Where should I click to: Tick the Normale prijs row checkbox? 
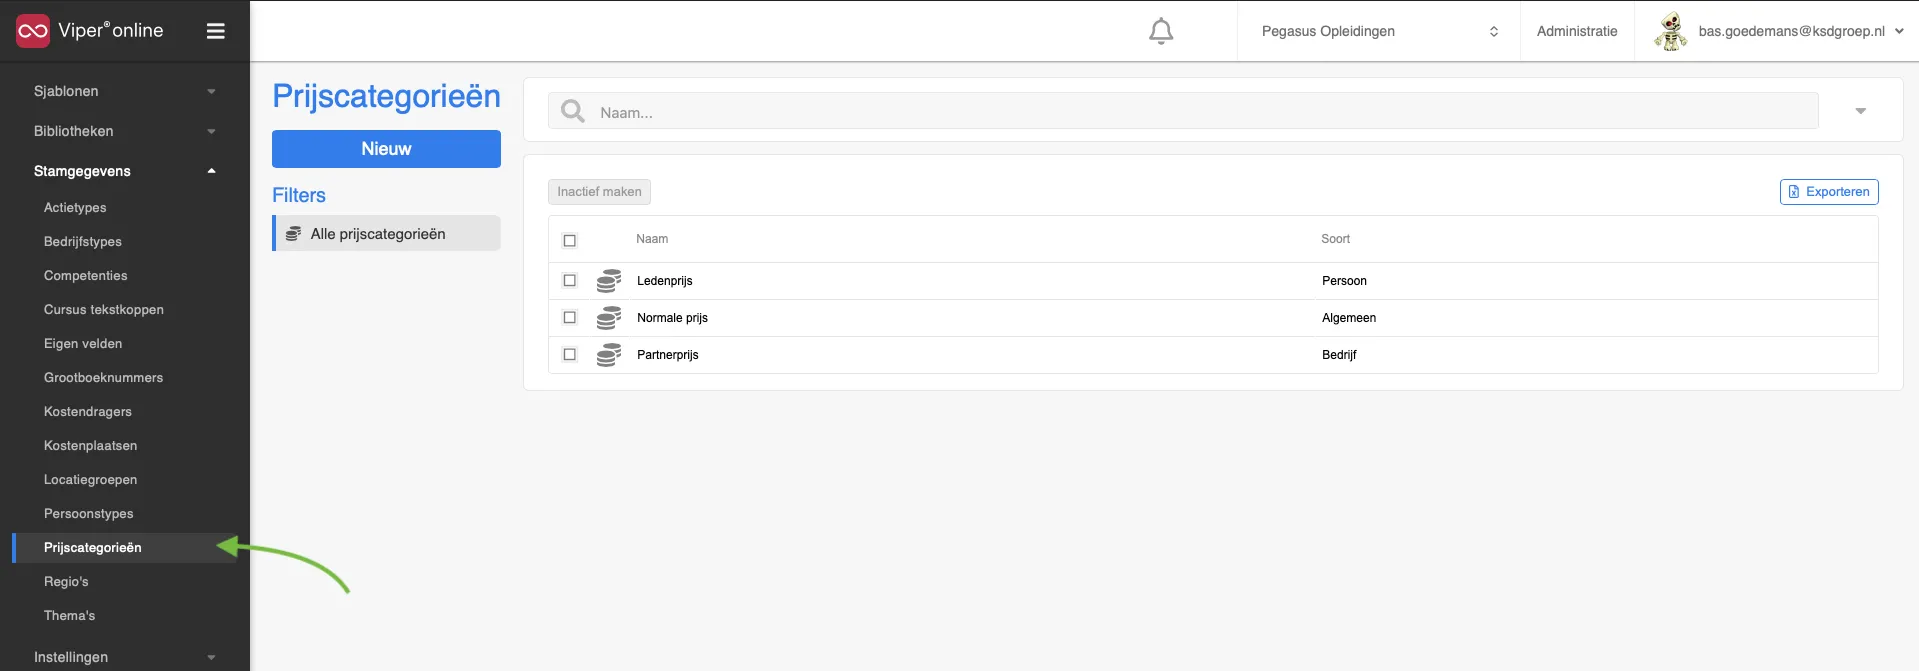pos(570,318)
